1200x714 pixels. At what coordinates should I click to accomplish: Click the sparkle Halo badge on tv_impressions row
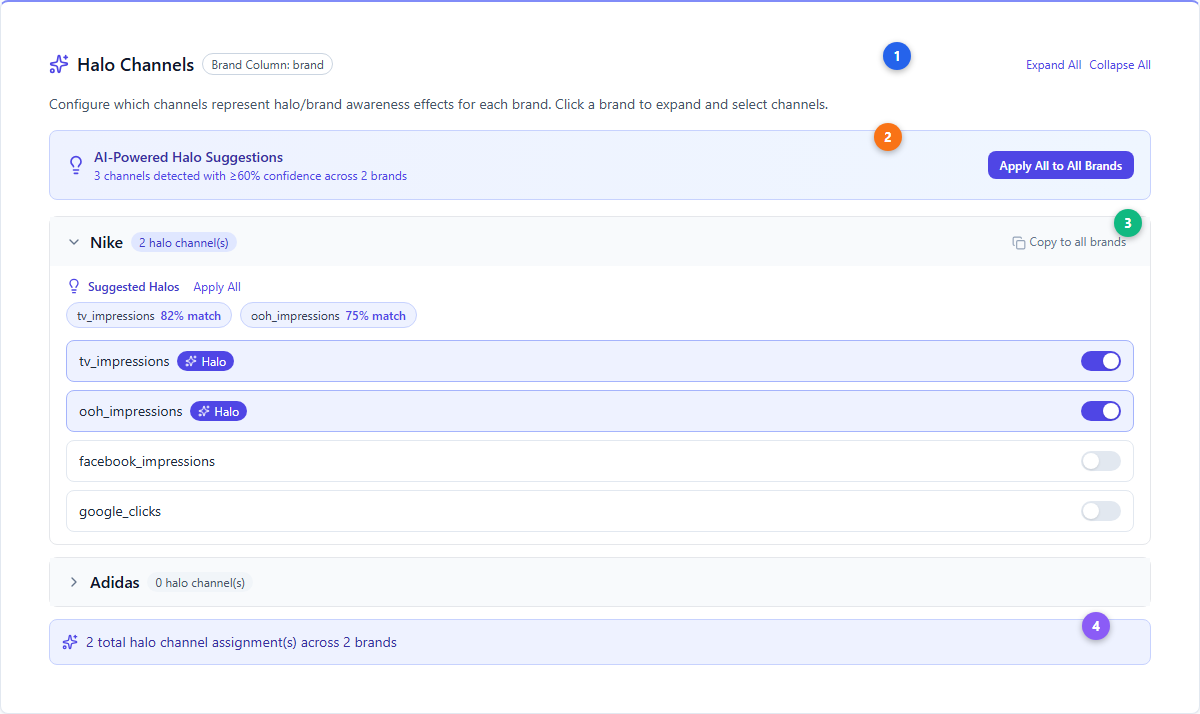(x=205, y=361)
